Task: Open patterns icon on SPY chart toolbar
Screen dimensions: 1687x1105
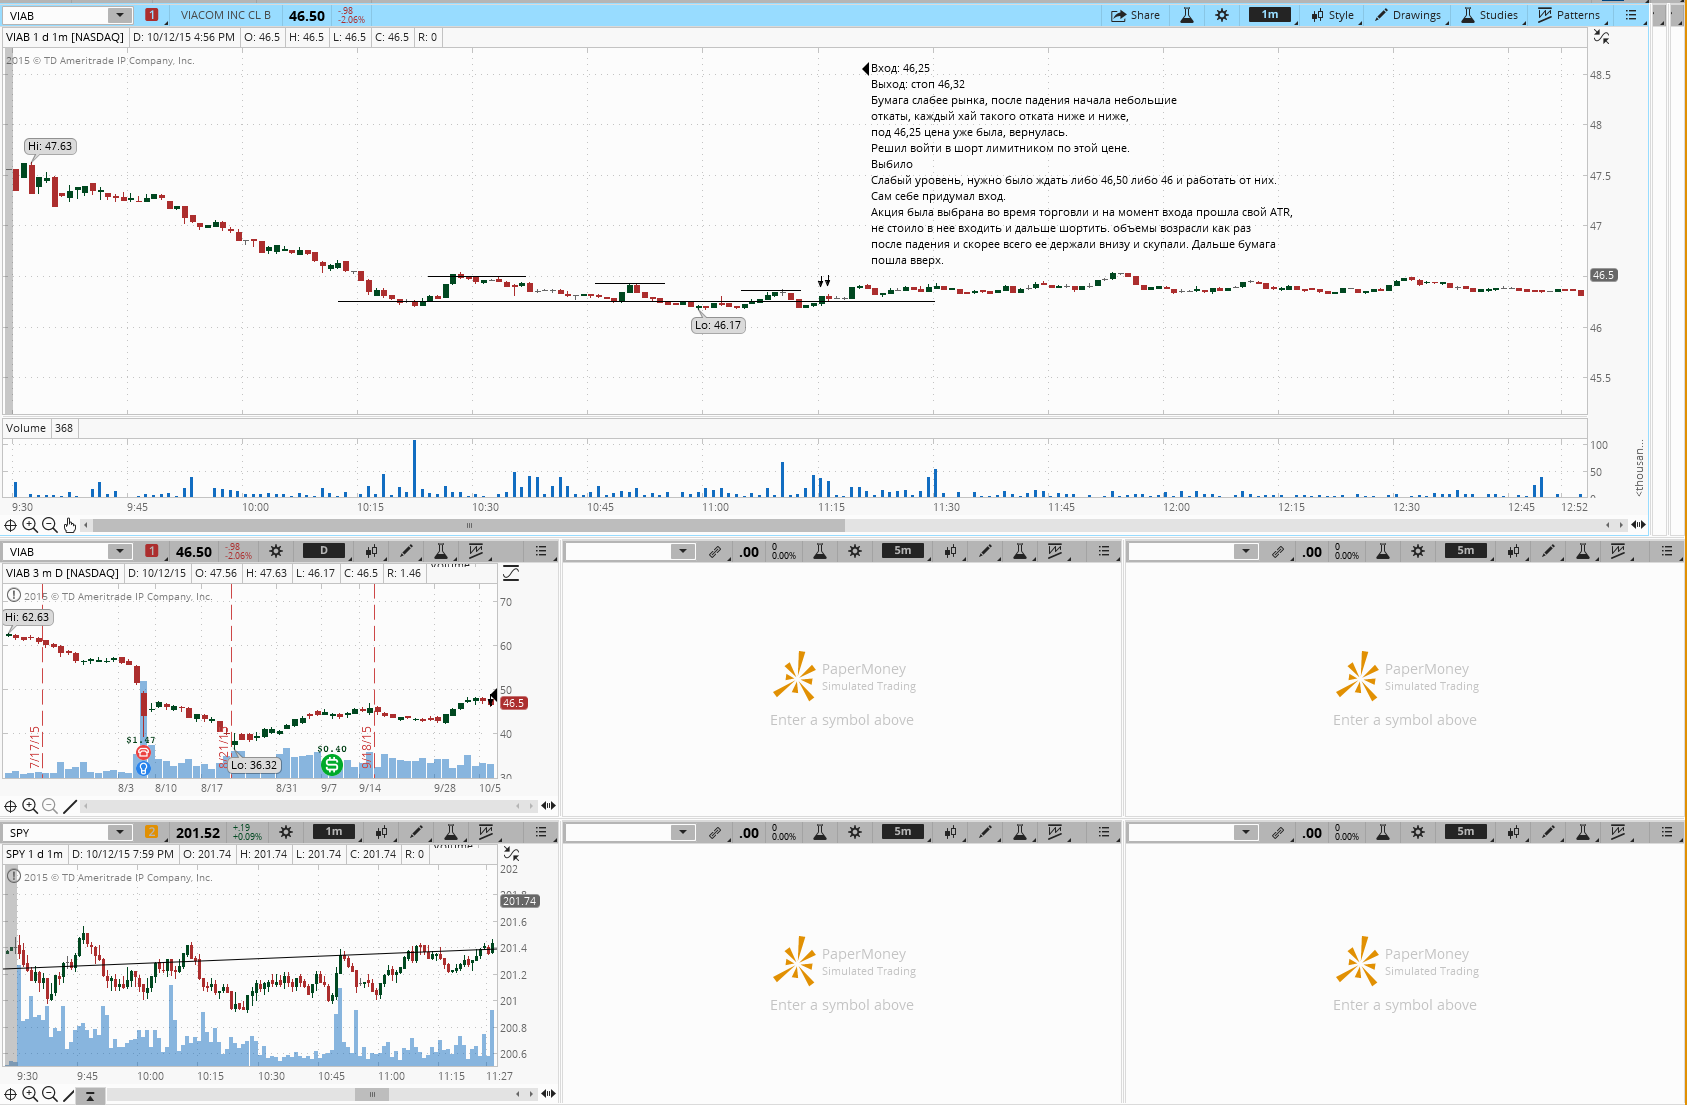Action: point(486,832)
